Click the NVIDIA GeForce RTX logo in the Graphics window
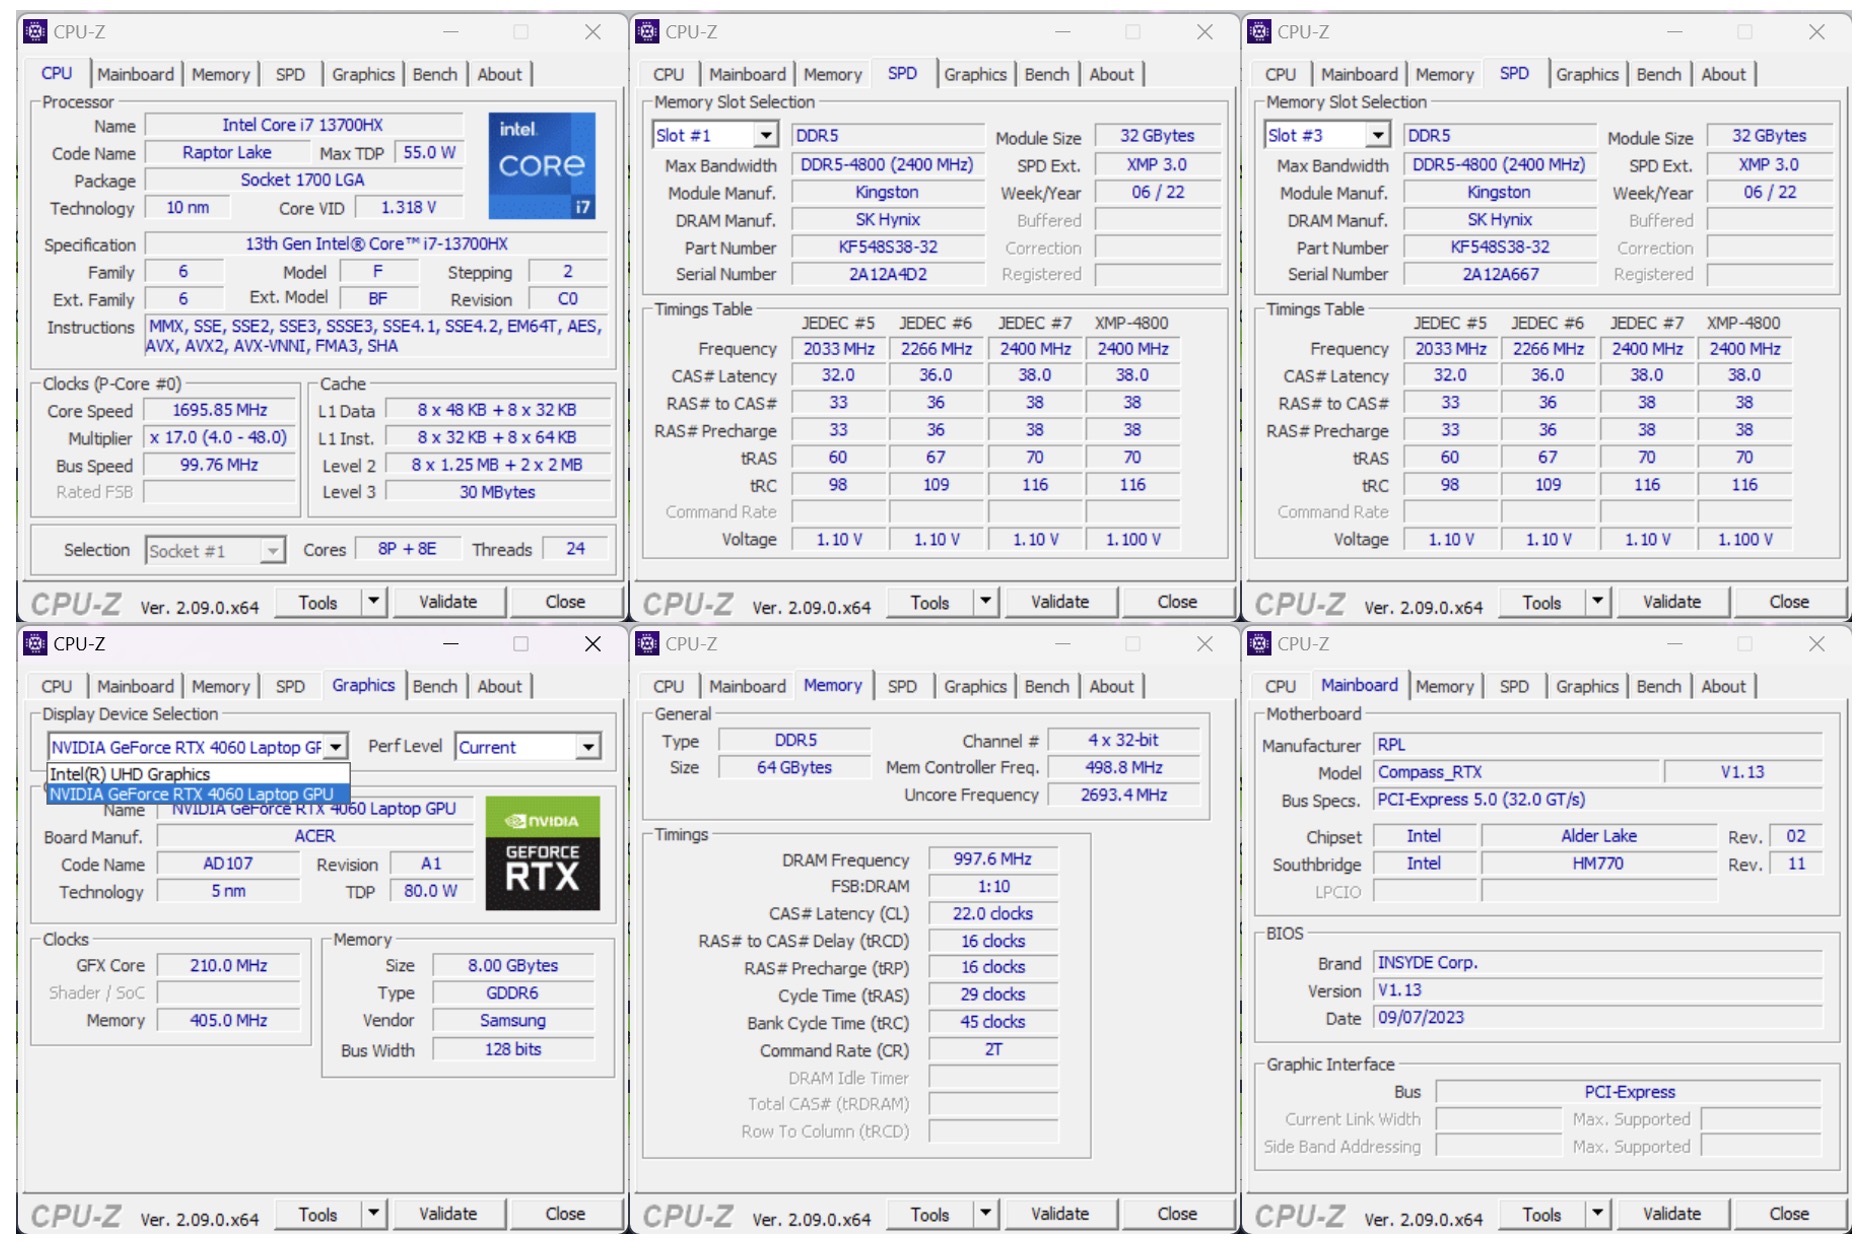 click(542, 853)
